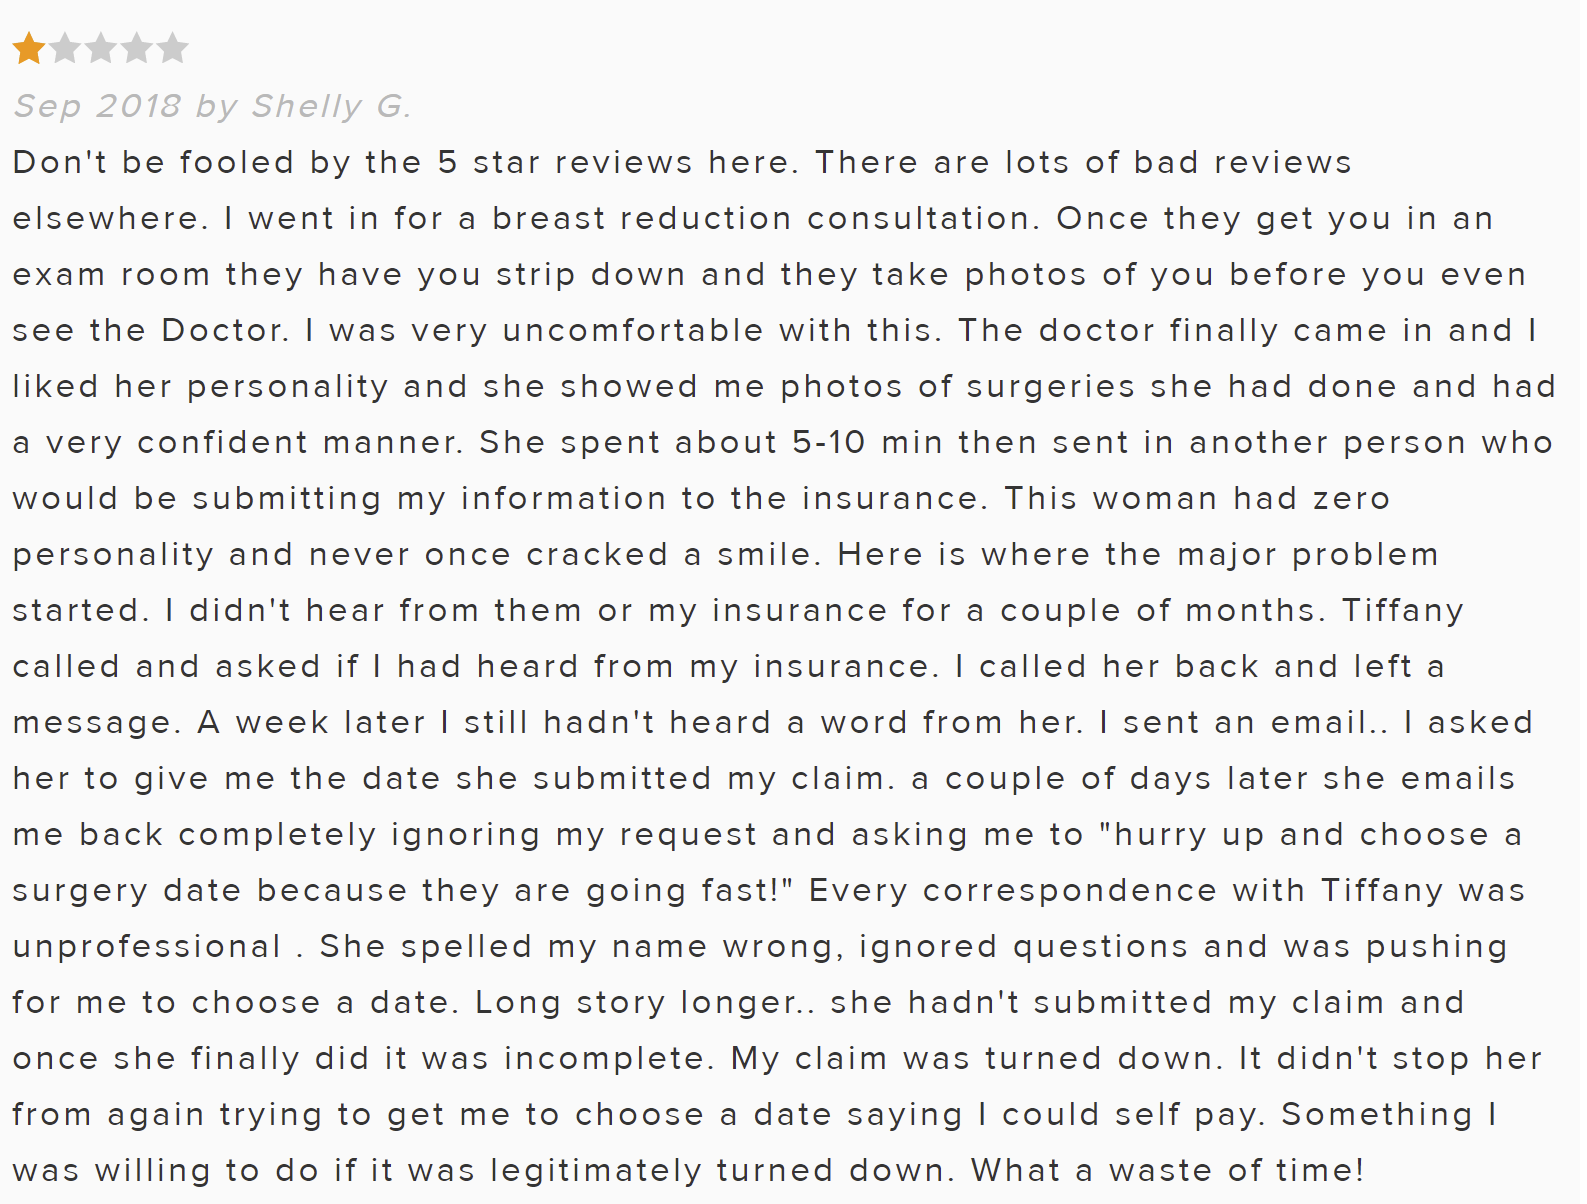Choose the fourth gray rating star
Image resolution: width=1587 pixels, height=1204 pixels.
coord(136,48)
